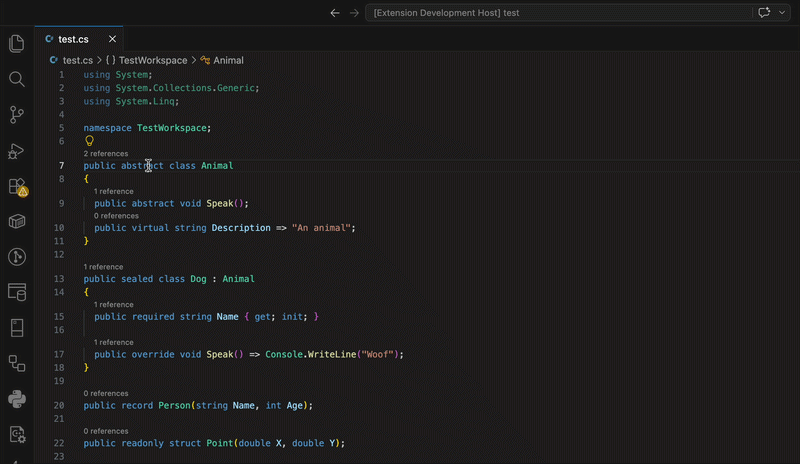Click the lightbulb code action on line 6
Image resolution: width=800 pixels, height=464 pixels.
89,141
